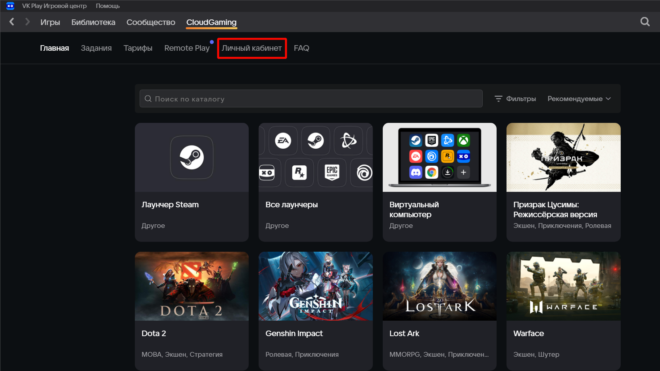660x371 pixels.
Task: Open the Личный кабинет tab
Action: [x=252, y=48]
